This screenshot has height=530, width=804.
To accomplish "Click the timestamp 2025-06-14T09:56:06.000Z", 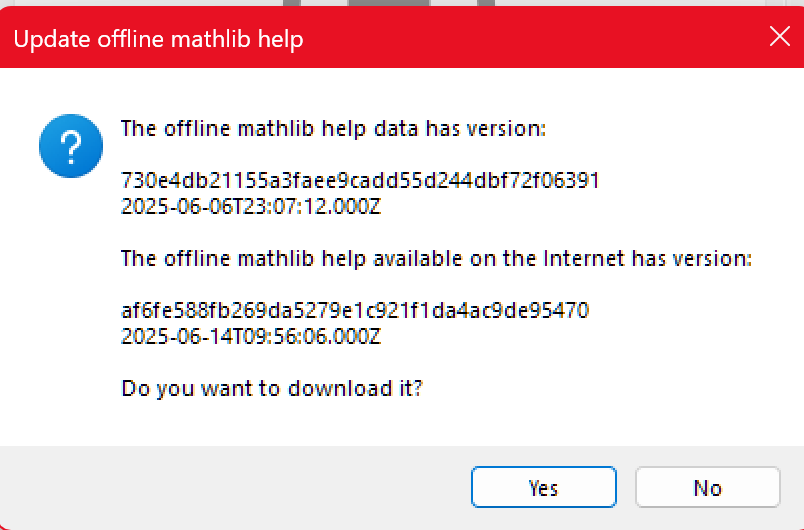I will pos(251,336).
